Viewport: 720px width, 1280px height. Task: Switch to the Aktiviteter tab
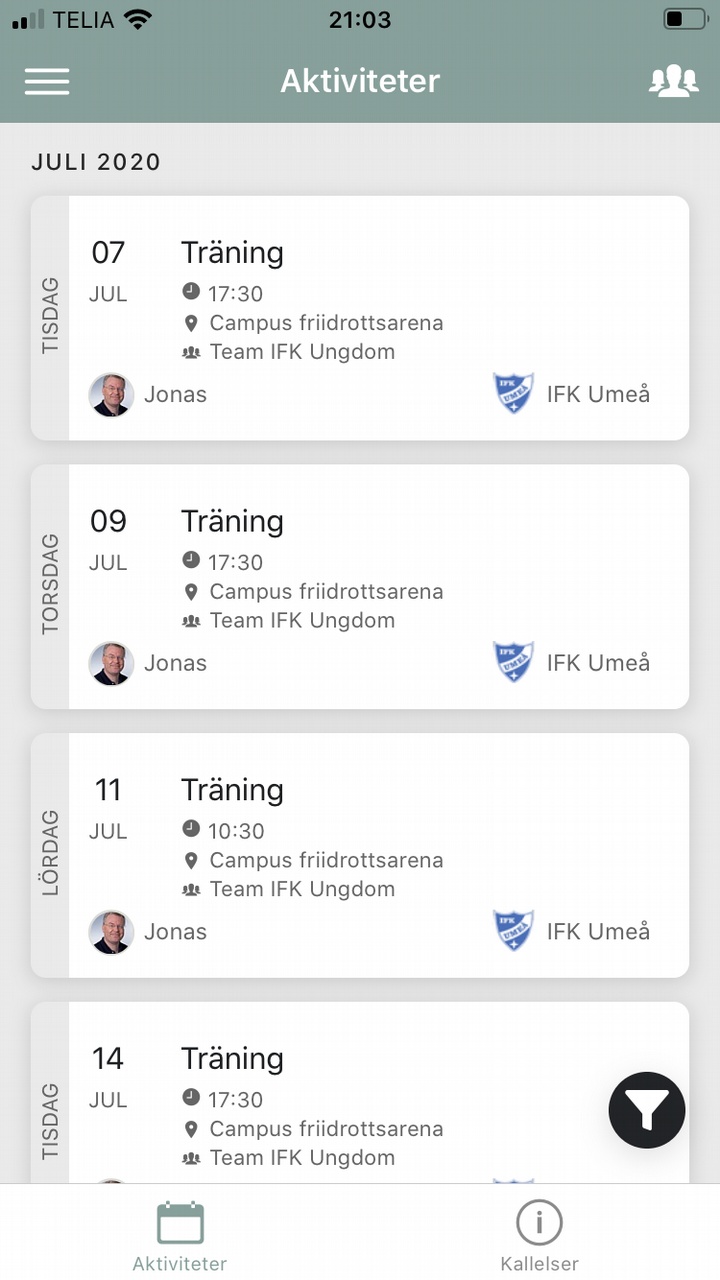180,1236
